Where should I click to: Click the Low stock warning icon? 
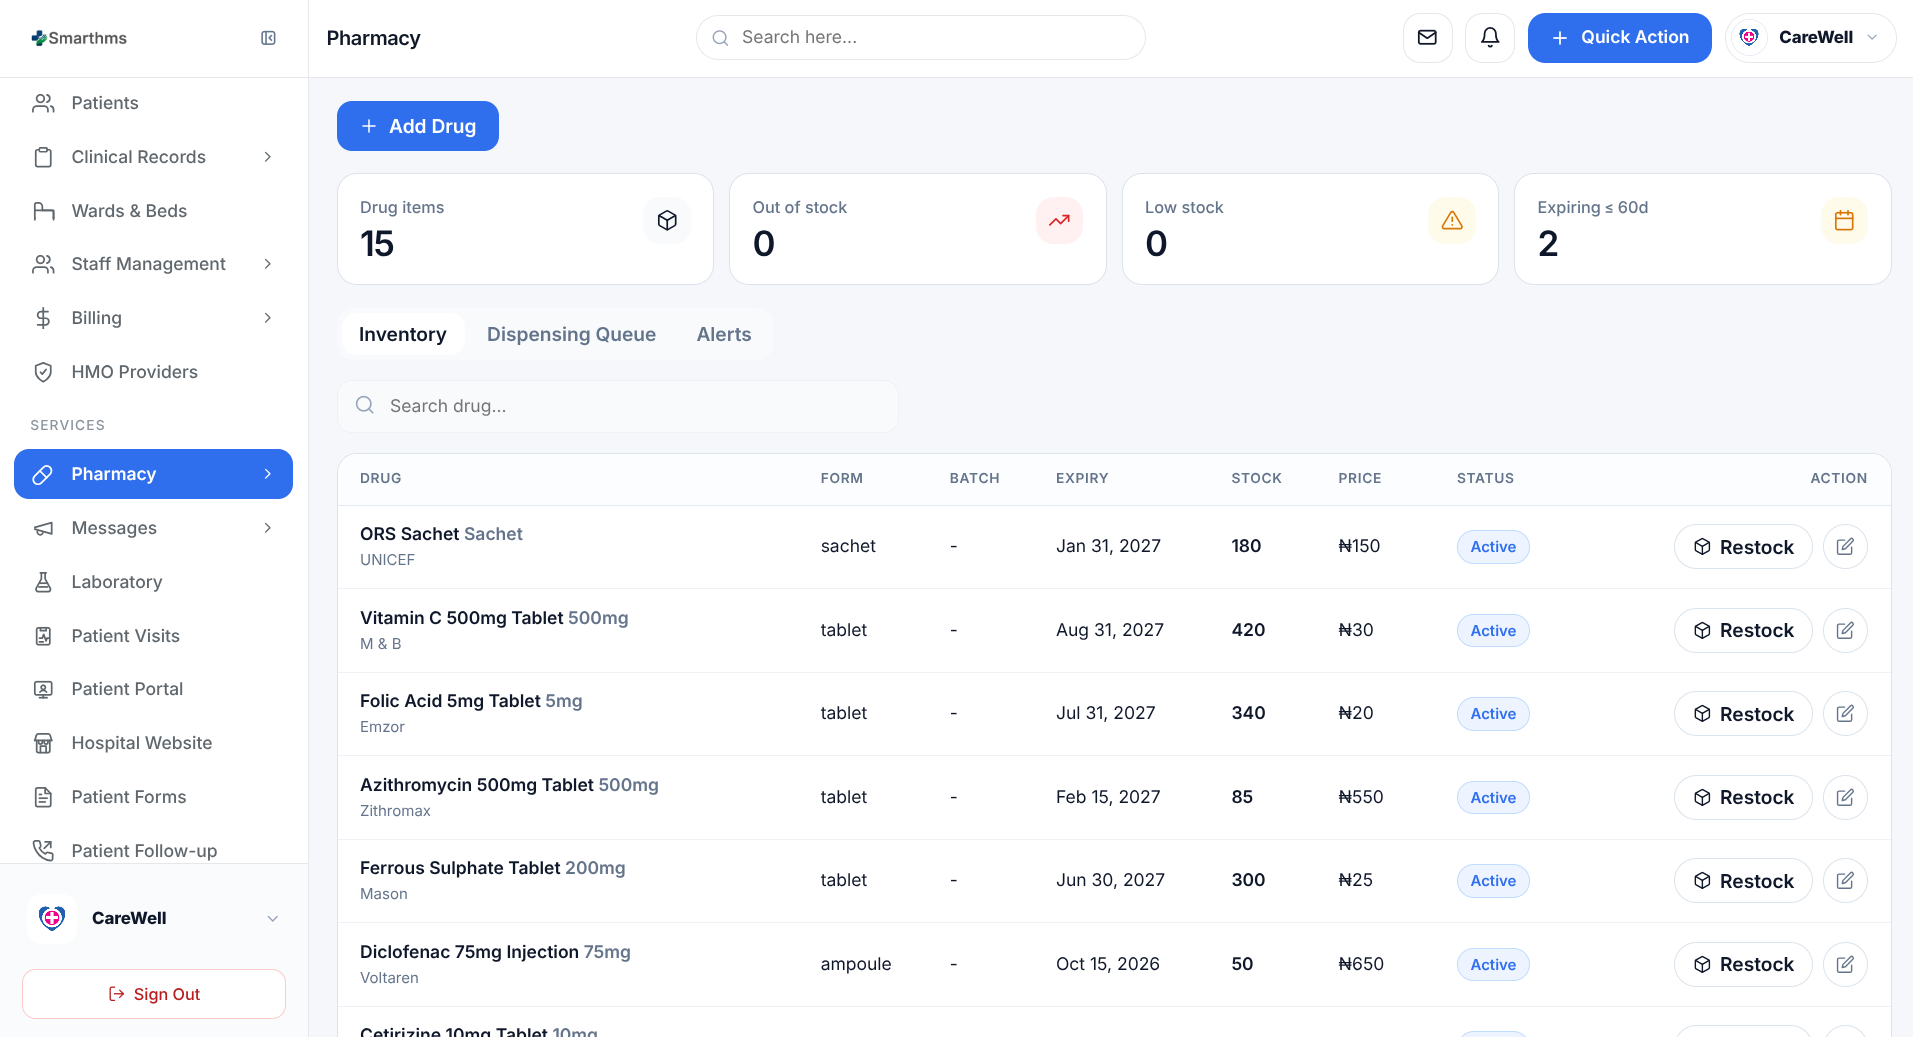[x=1452, y=221]
